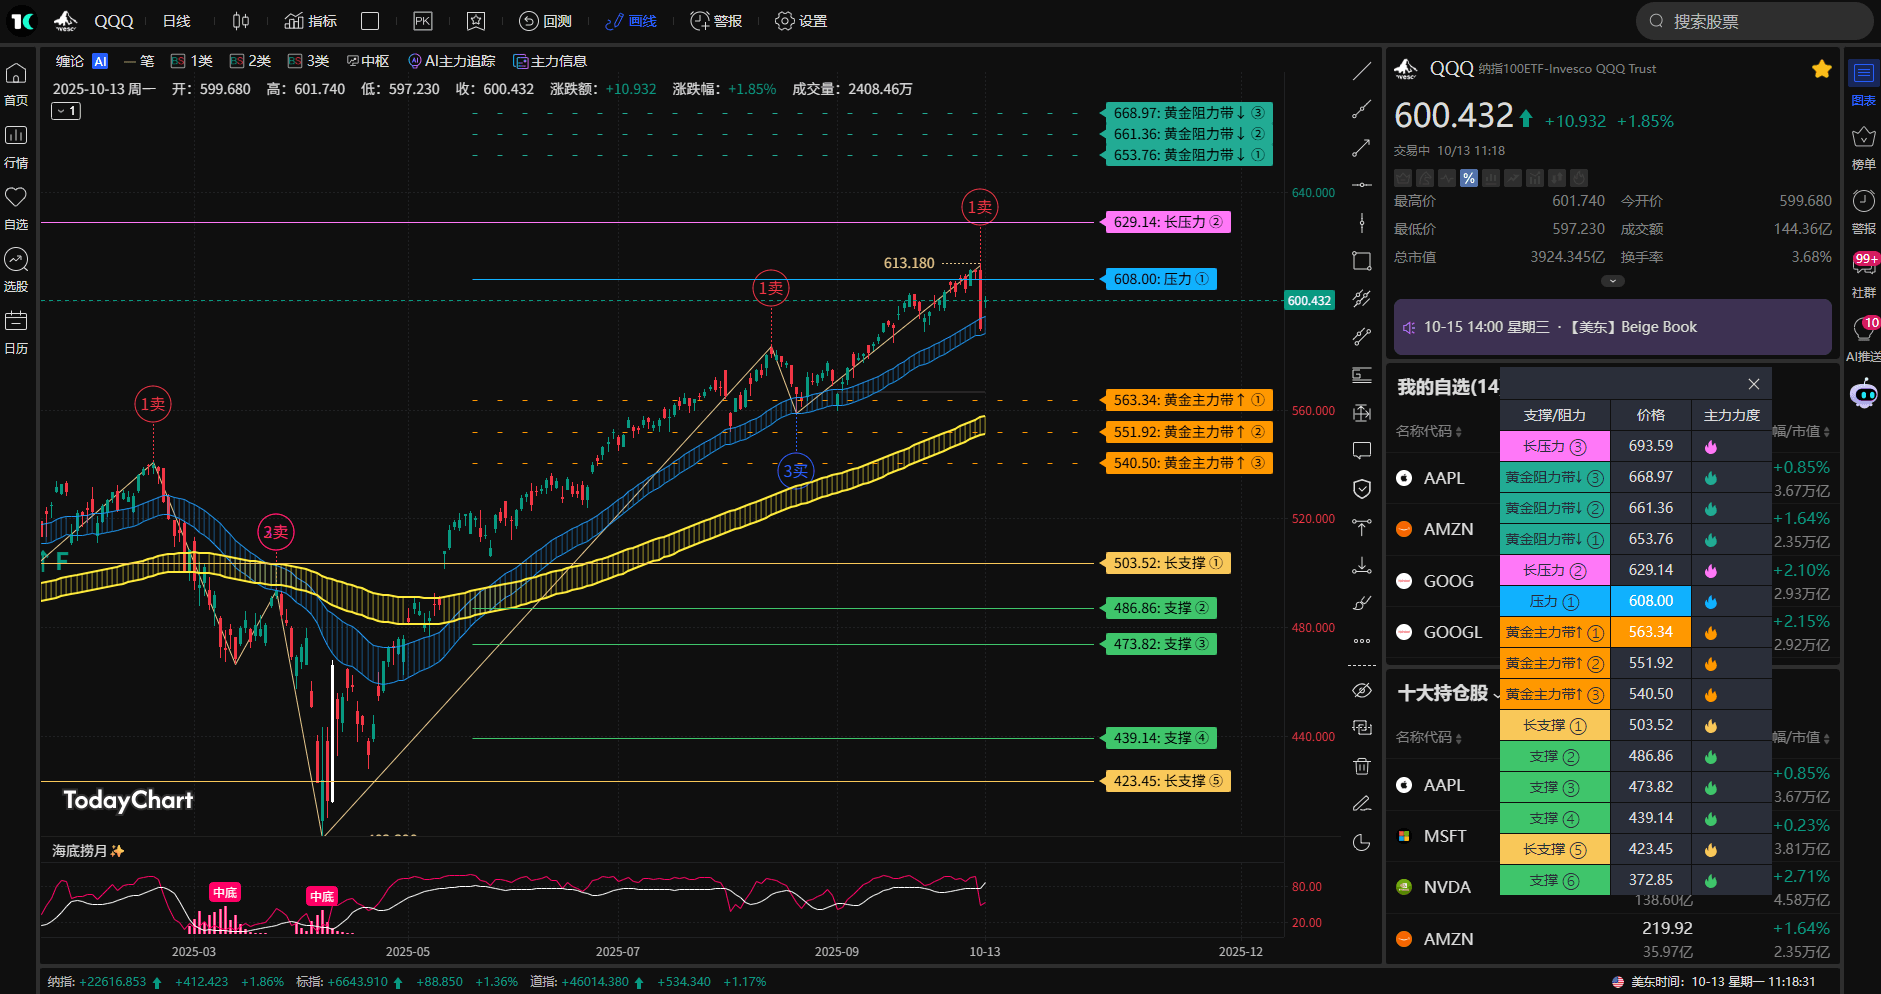
Task: Select the orange 黄金主力带↑① swatch row
Action: click(1554, 632)
